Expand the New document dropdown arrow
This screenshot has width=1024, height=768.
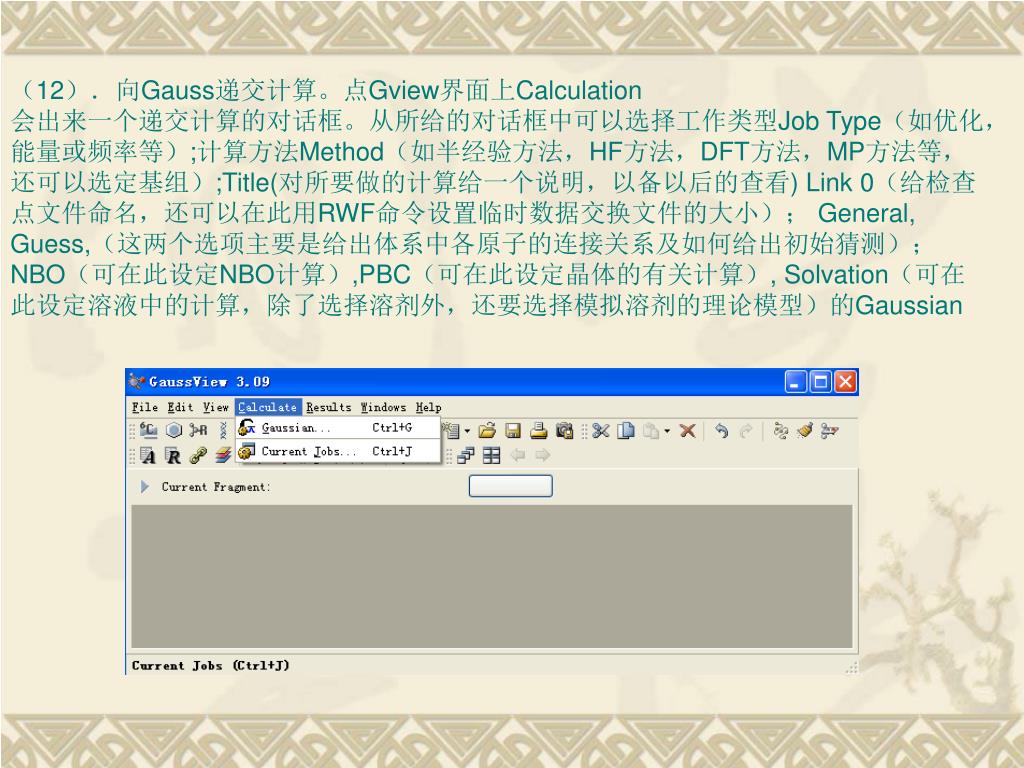coord(467,431)
